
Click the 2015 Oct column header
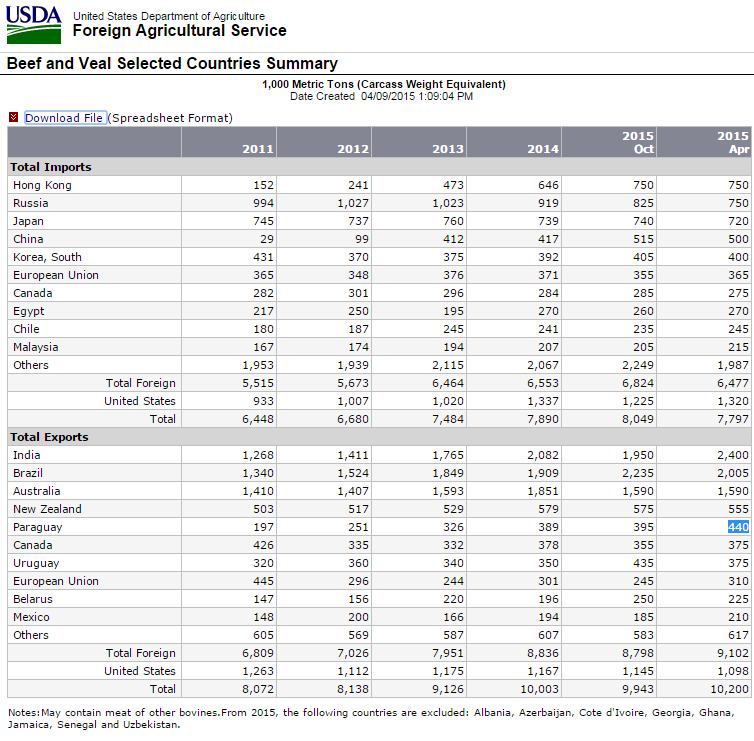pos(637,142)
